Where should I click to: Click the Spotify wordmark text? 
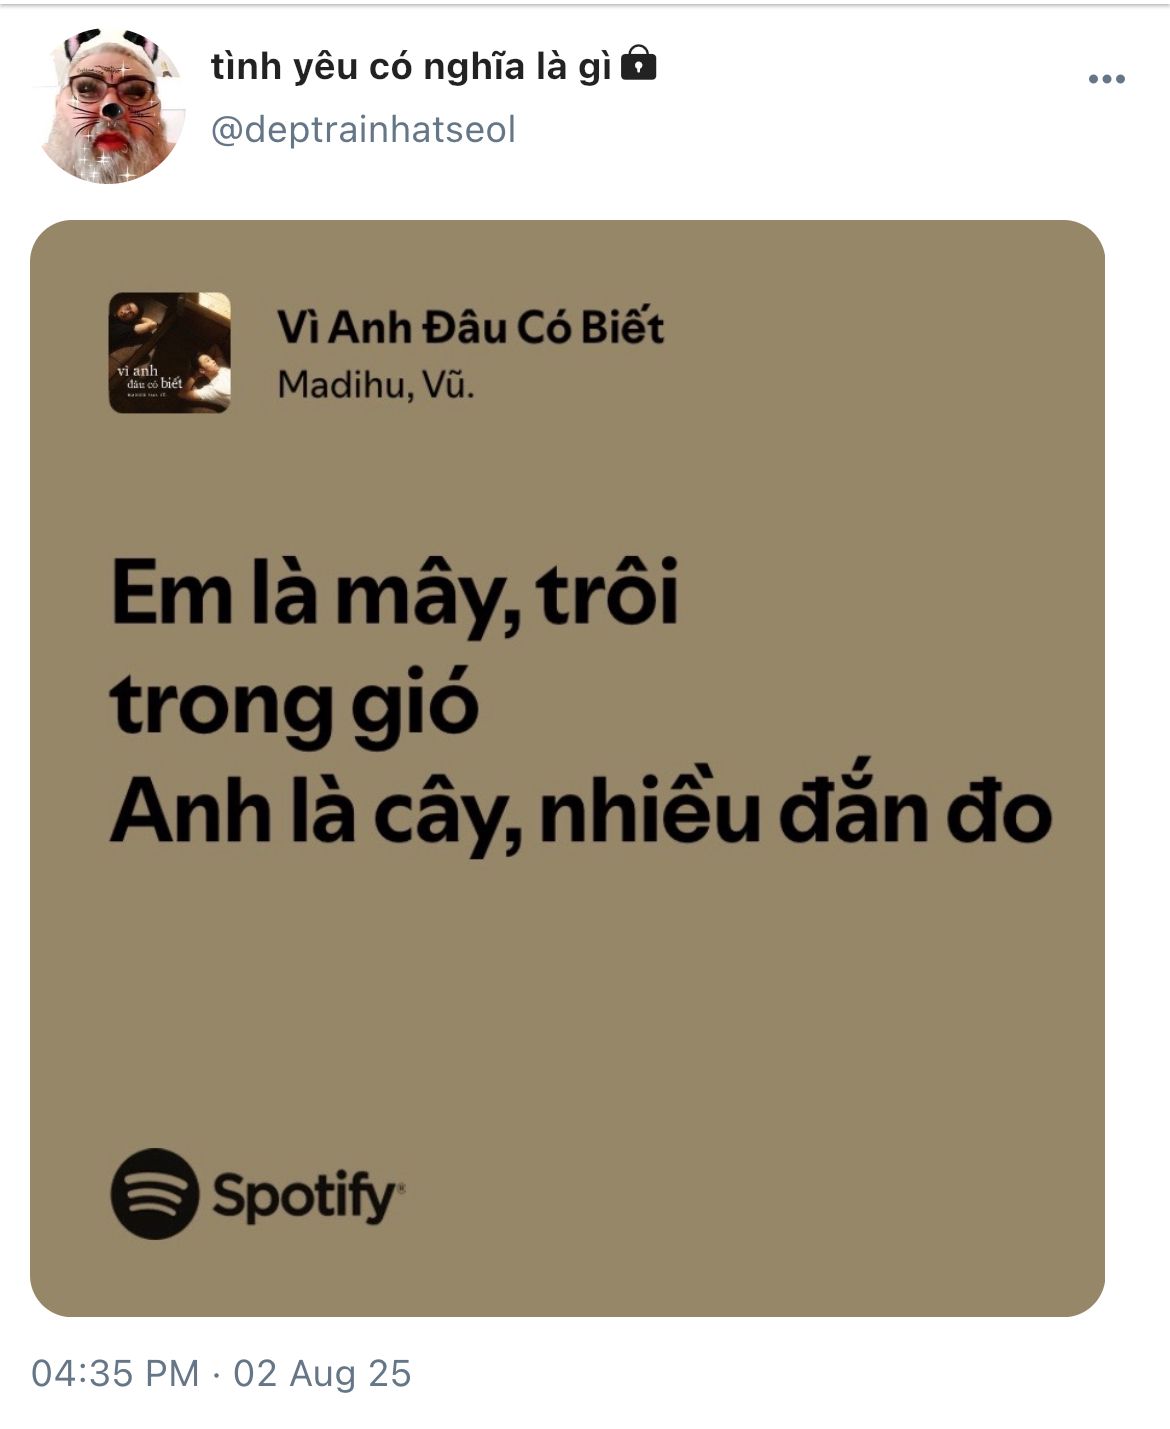(x=305, y=1195)
